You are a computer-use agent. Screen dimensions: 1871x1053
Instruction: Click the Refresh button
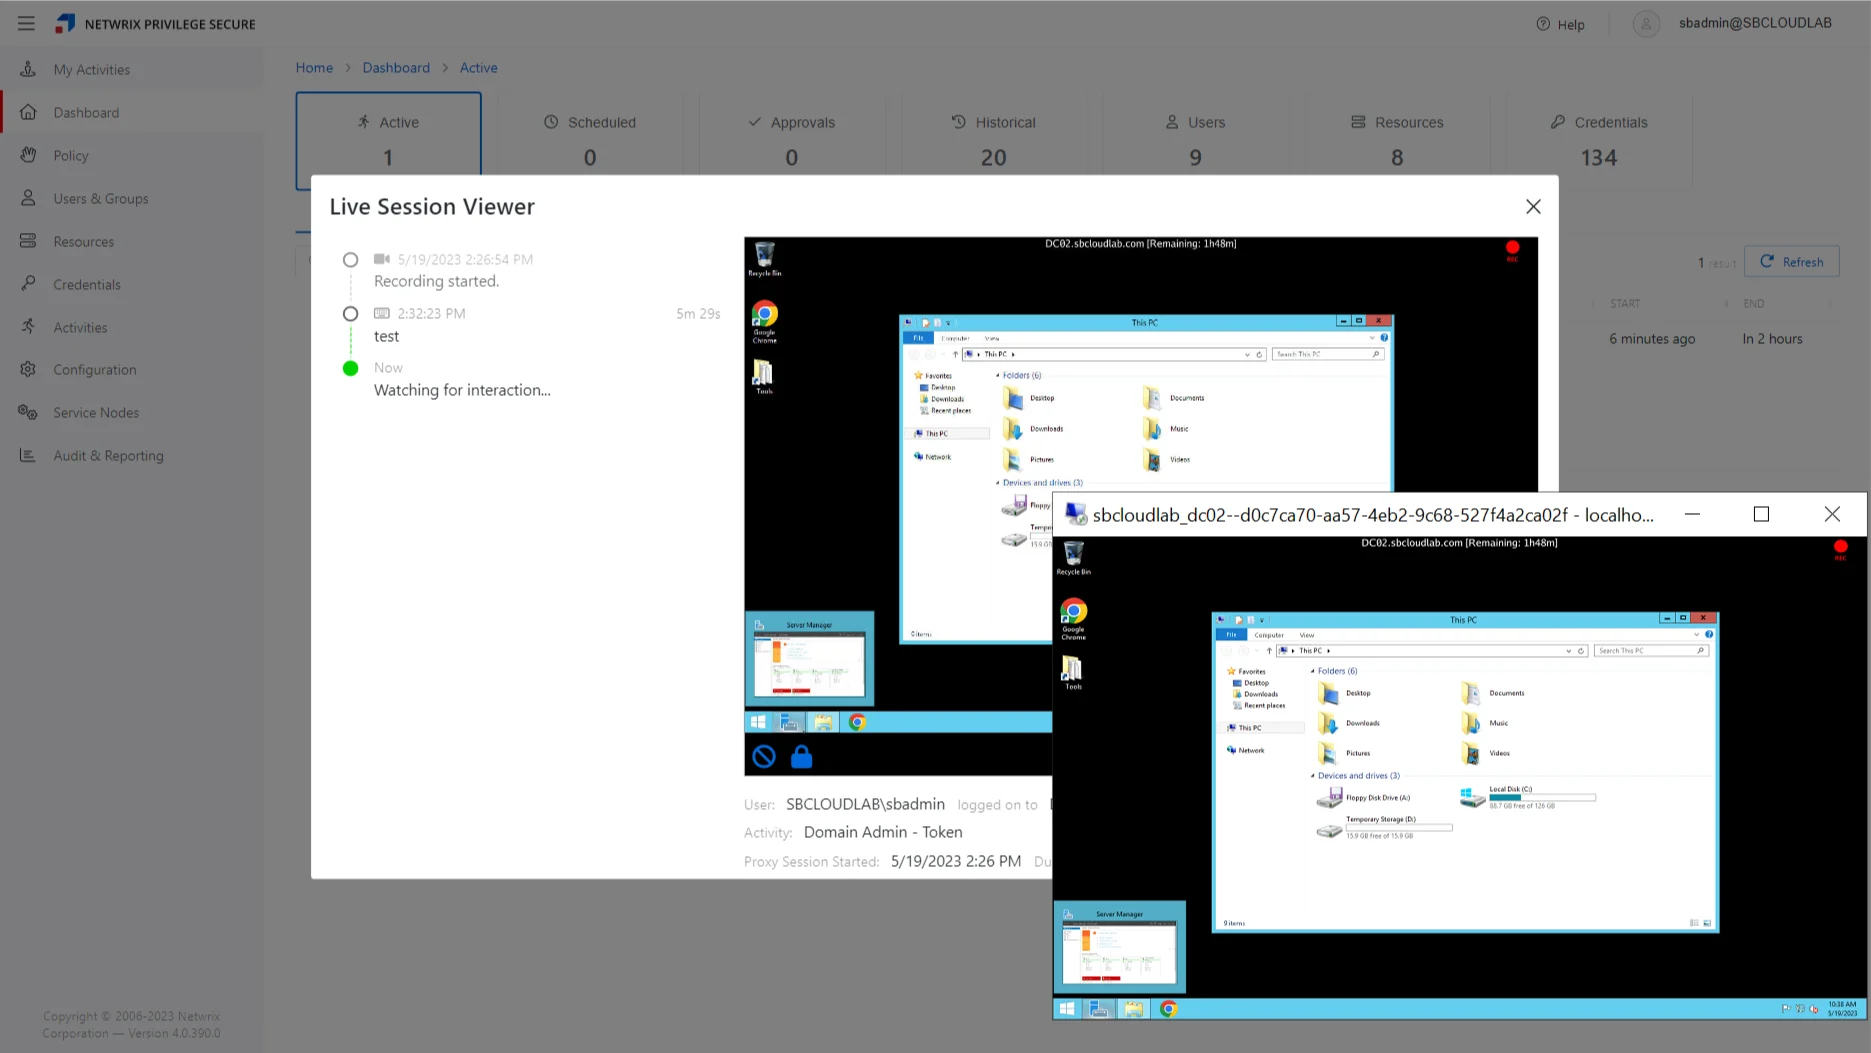point(1791,261)
